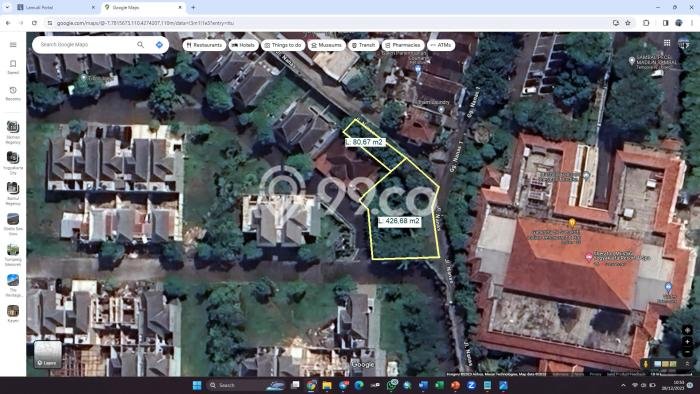Open the Chrome three-dot menu
The height and width of the screenshot is (394, 700).
692,23
